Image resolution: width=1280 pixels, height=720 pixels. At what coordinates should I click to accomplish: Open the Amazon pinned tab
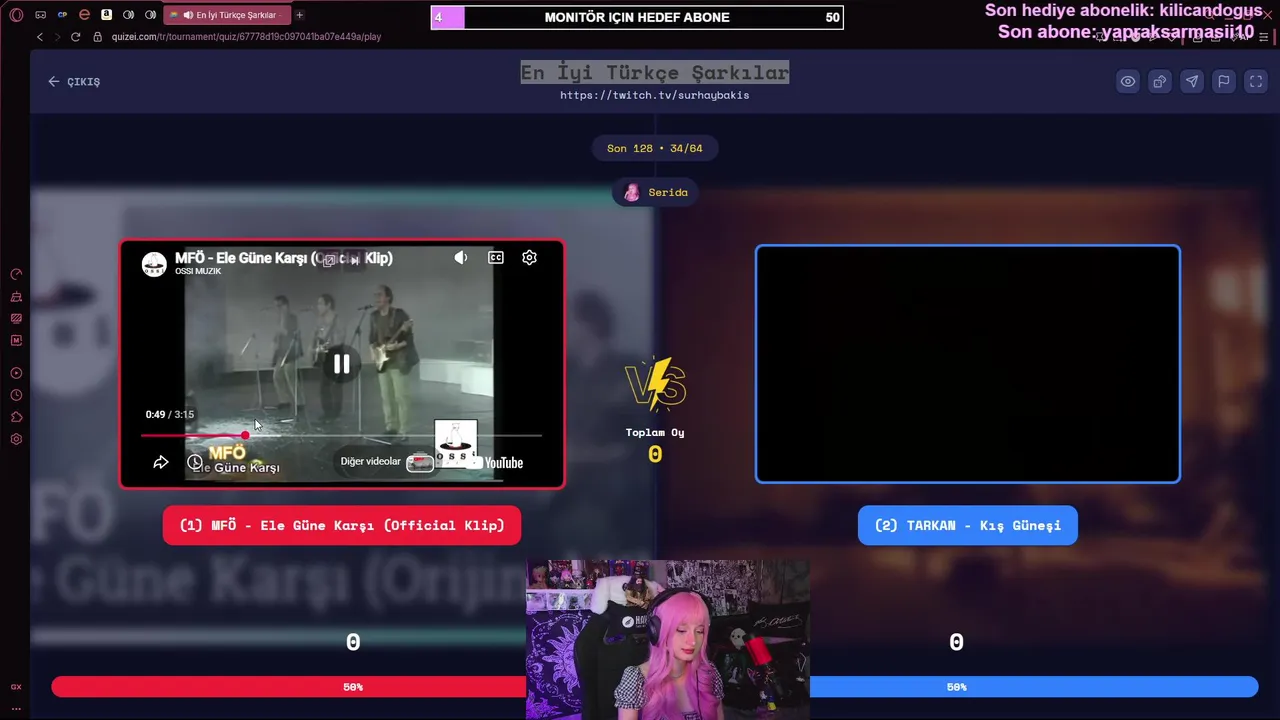106,15
